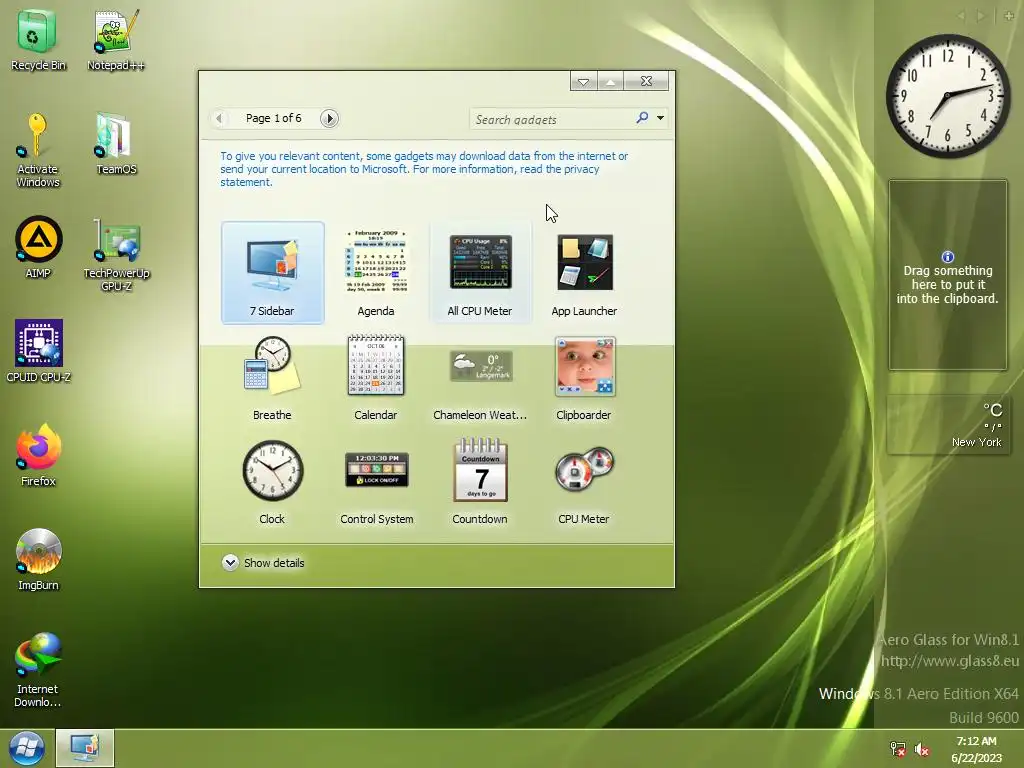Viewport: 1024px width, 768px height.
Task: Click the Search gadgets field
Action: (552, 119)
